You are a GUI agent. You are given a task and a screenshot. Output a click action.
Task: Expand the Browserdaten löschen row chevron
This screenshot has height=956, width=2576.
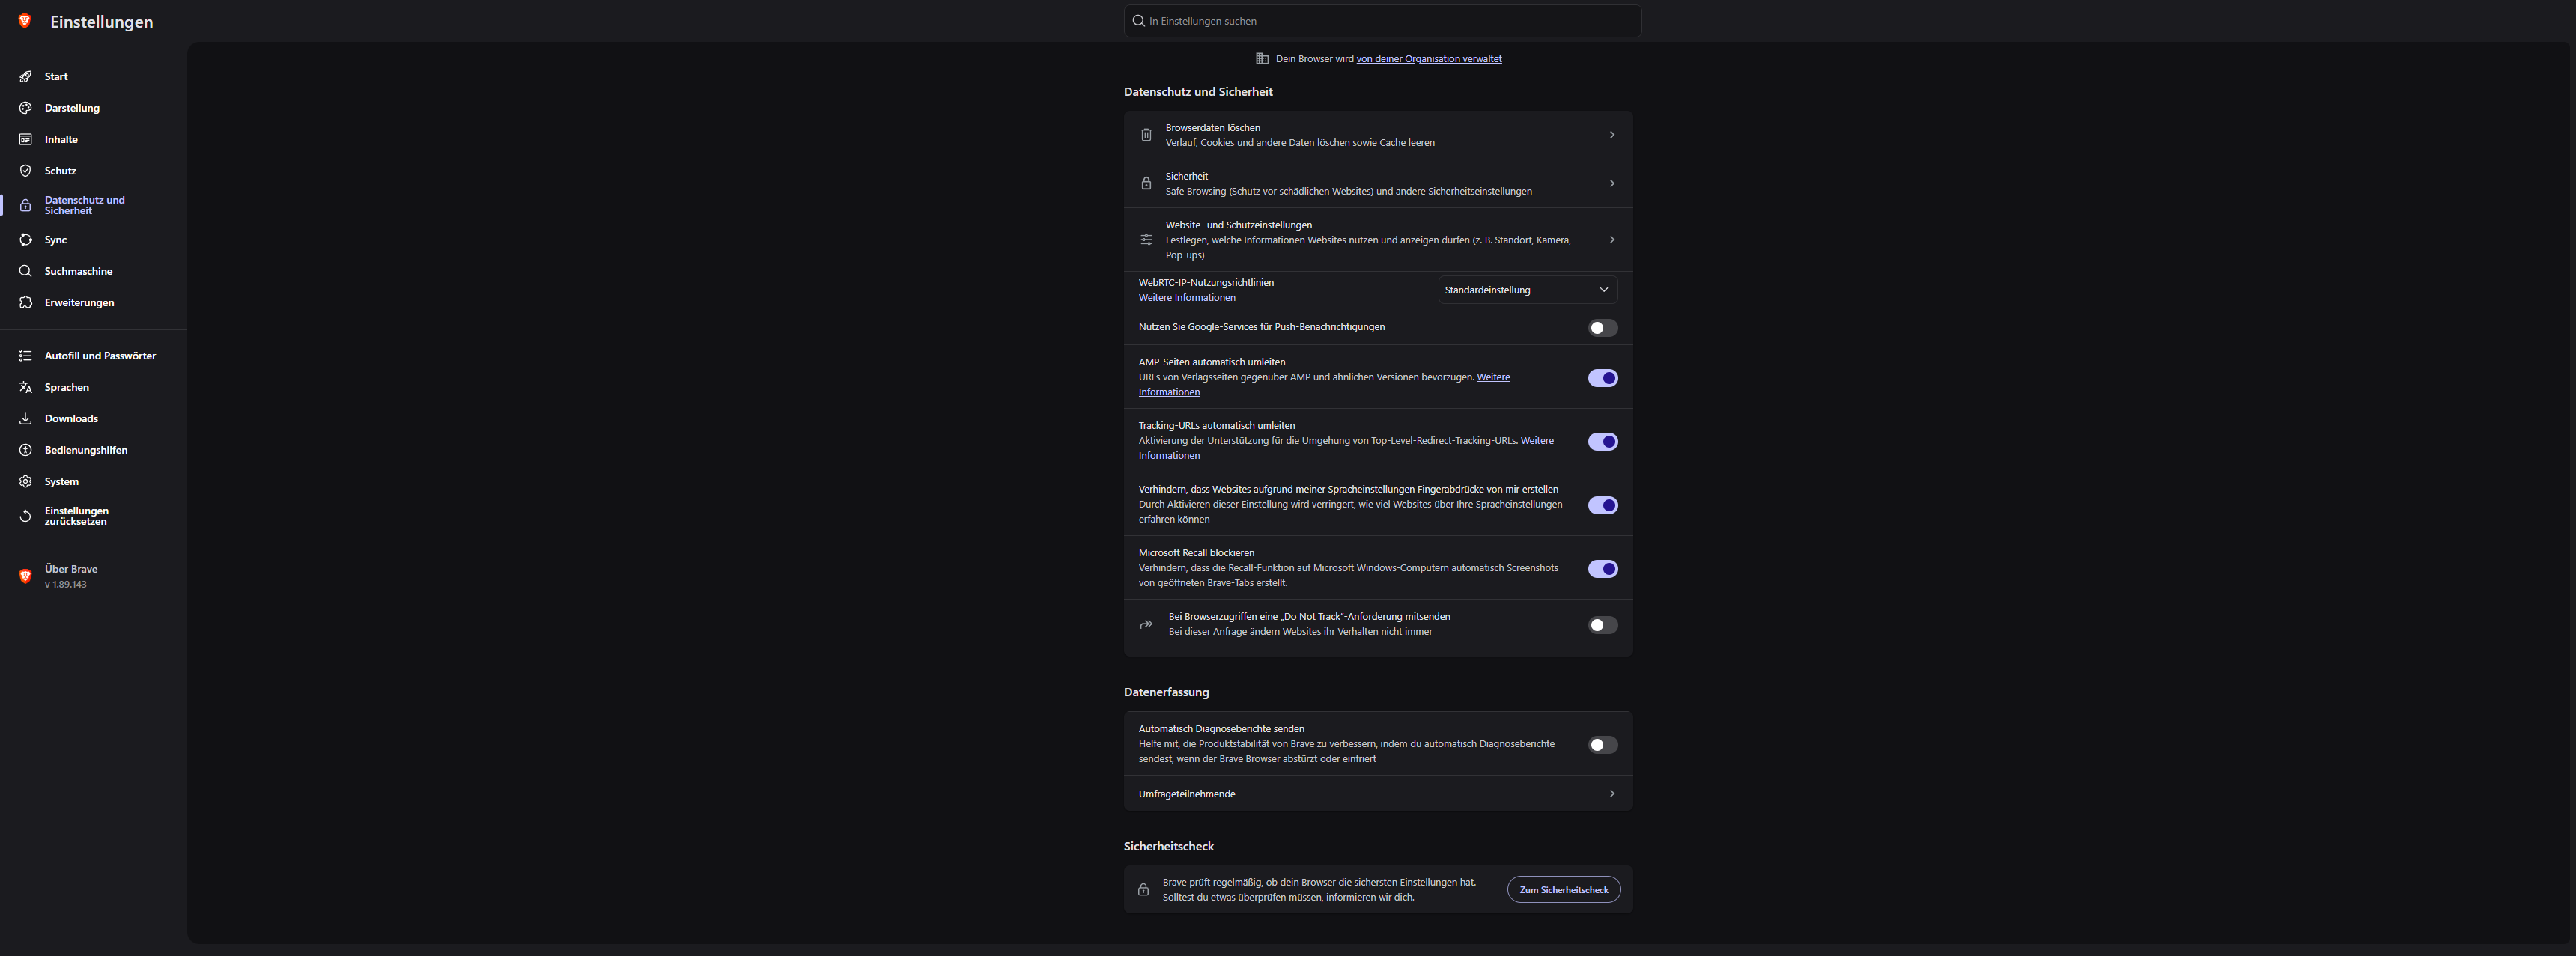click(x=1611, y=135)
